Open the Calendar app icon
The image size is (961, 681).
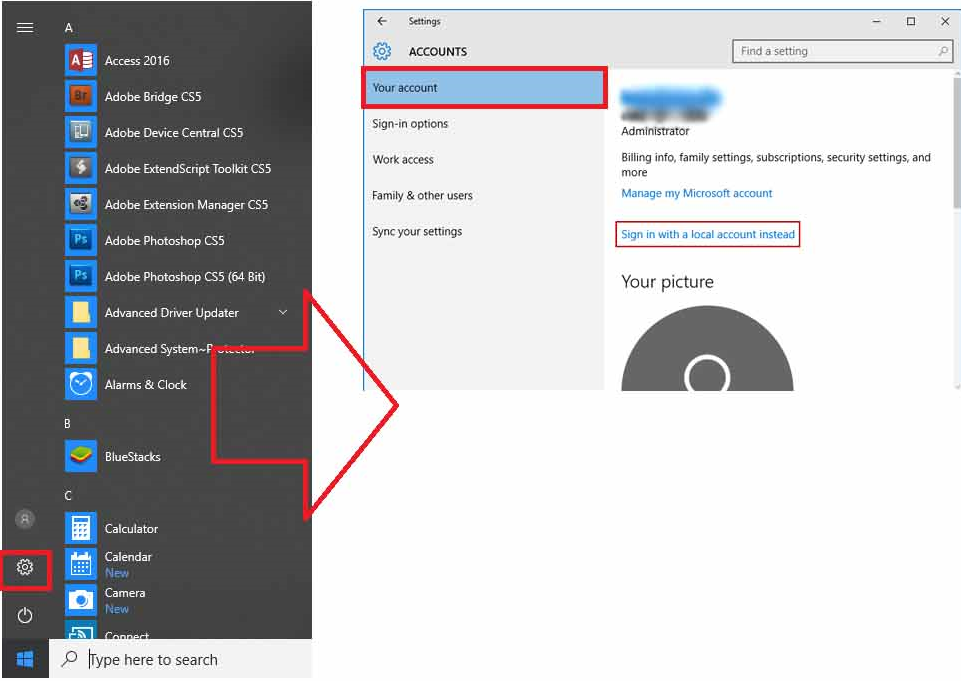coord(81,565)
